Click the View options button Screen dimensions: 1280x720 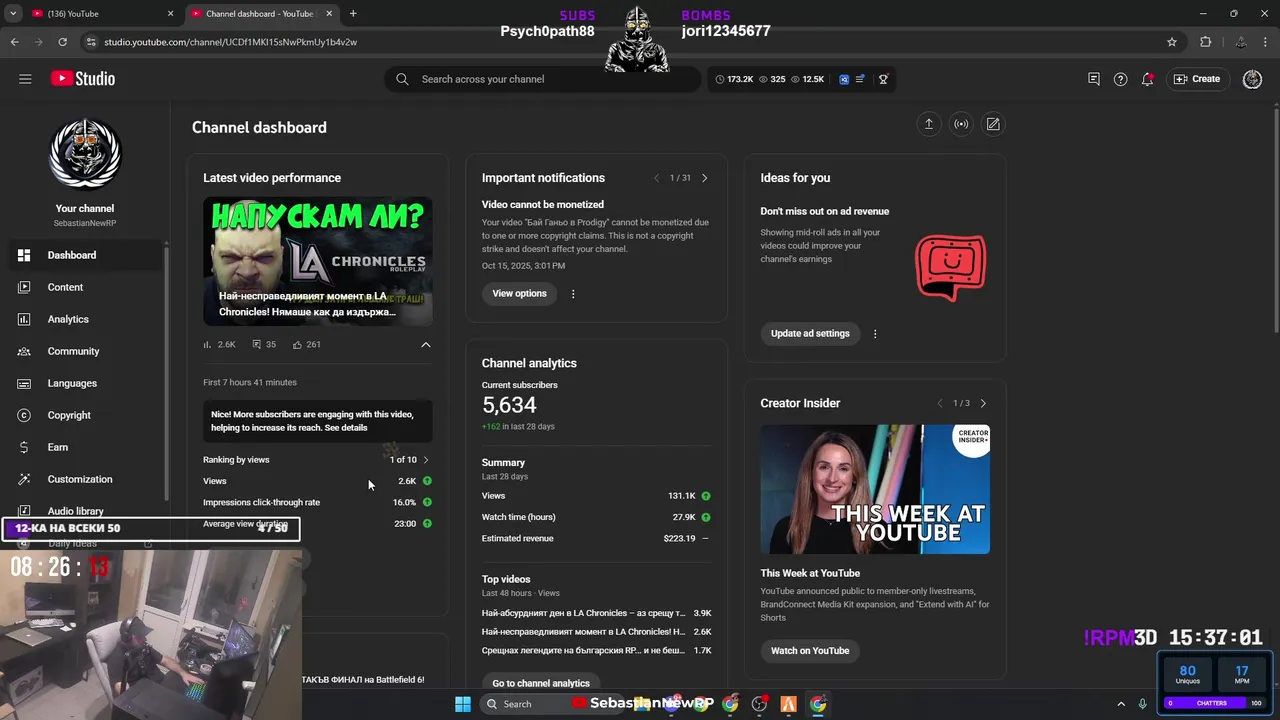click(519, 294)
